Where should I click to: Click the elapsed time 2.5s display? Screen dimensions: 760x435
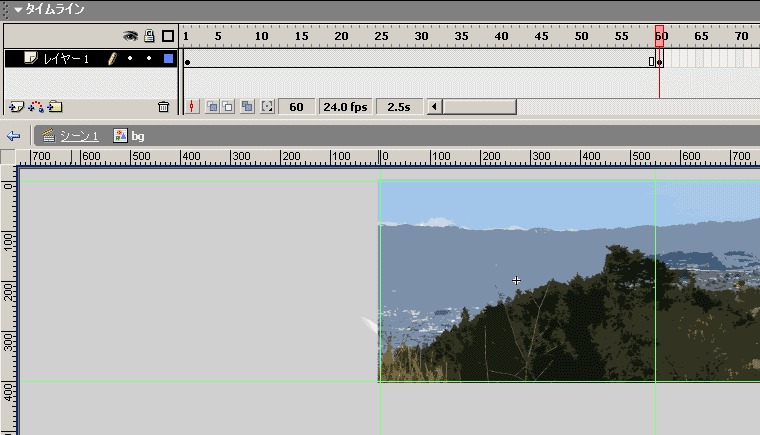(x=399, y=107)
